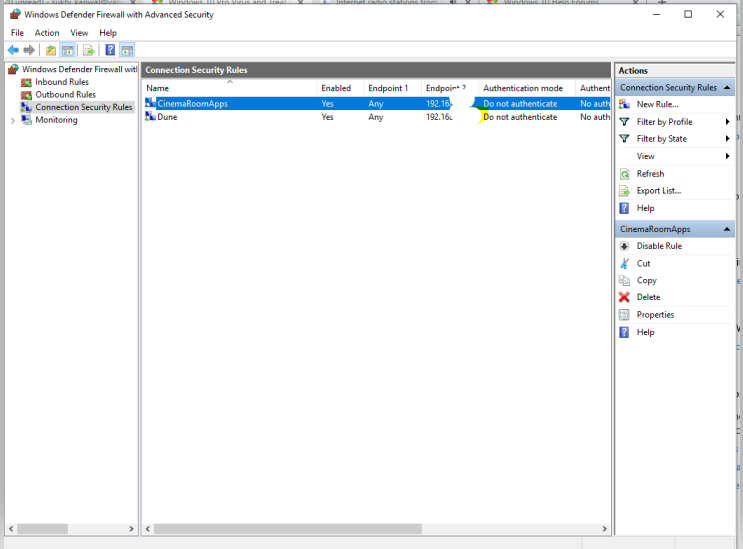743x549 pixels.
Task: Click the Up One Level folder icon
Action: 51,50
